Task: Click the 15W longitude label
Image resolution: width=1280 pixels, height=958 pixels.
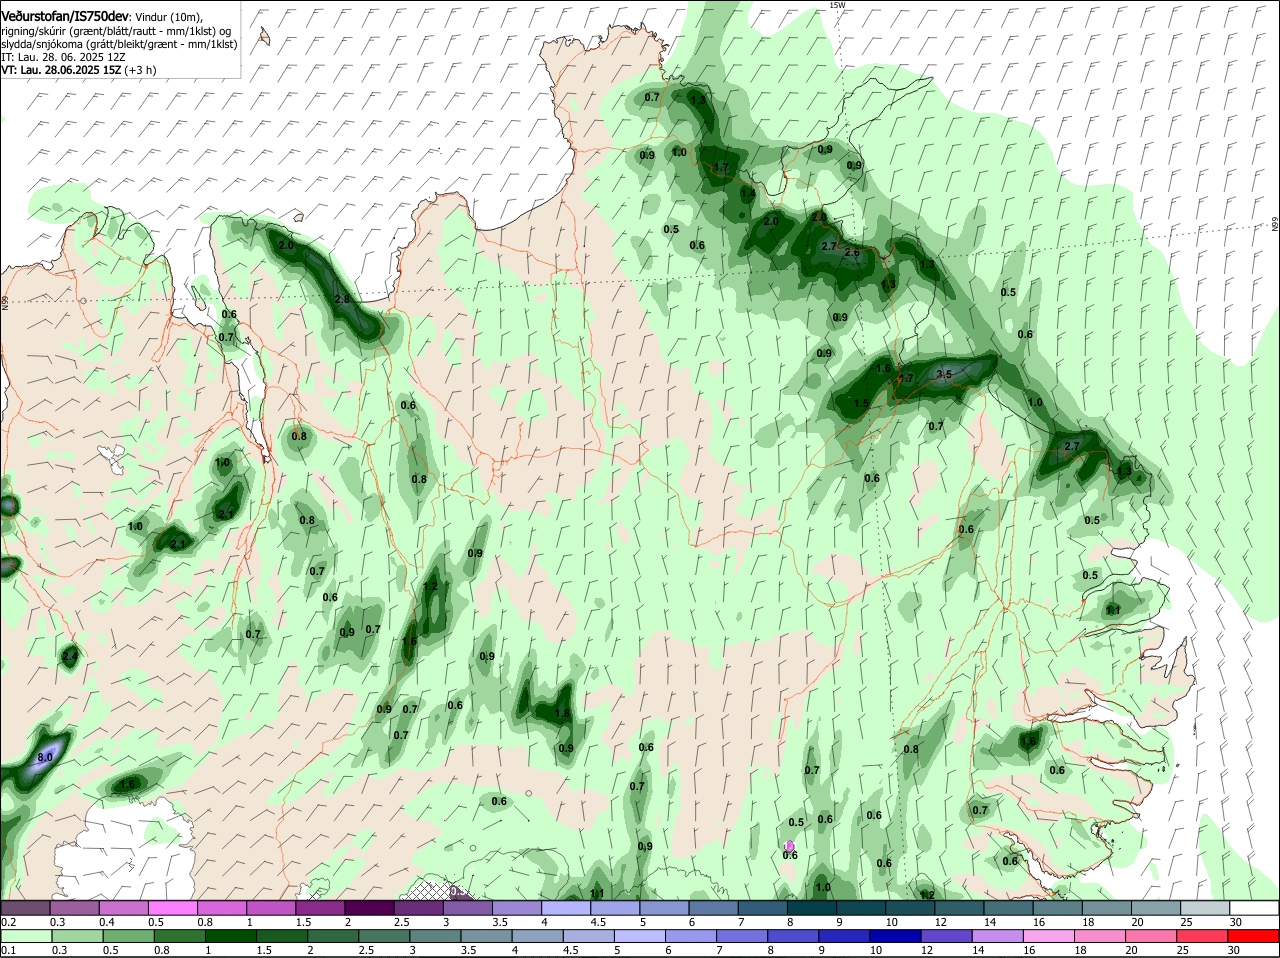Action: point(837,5)
